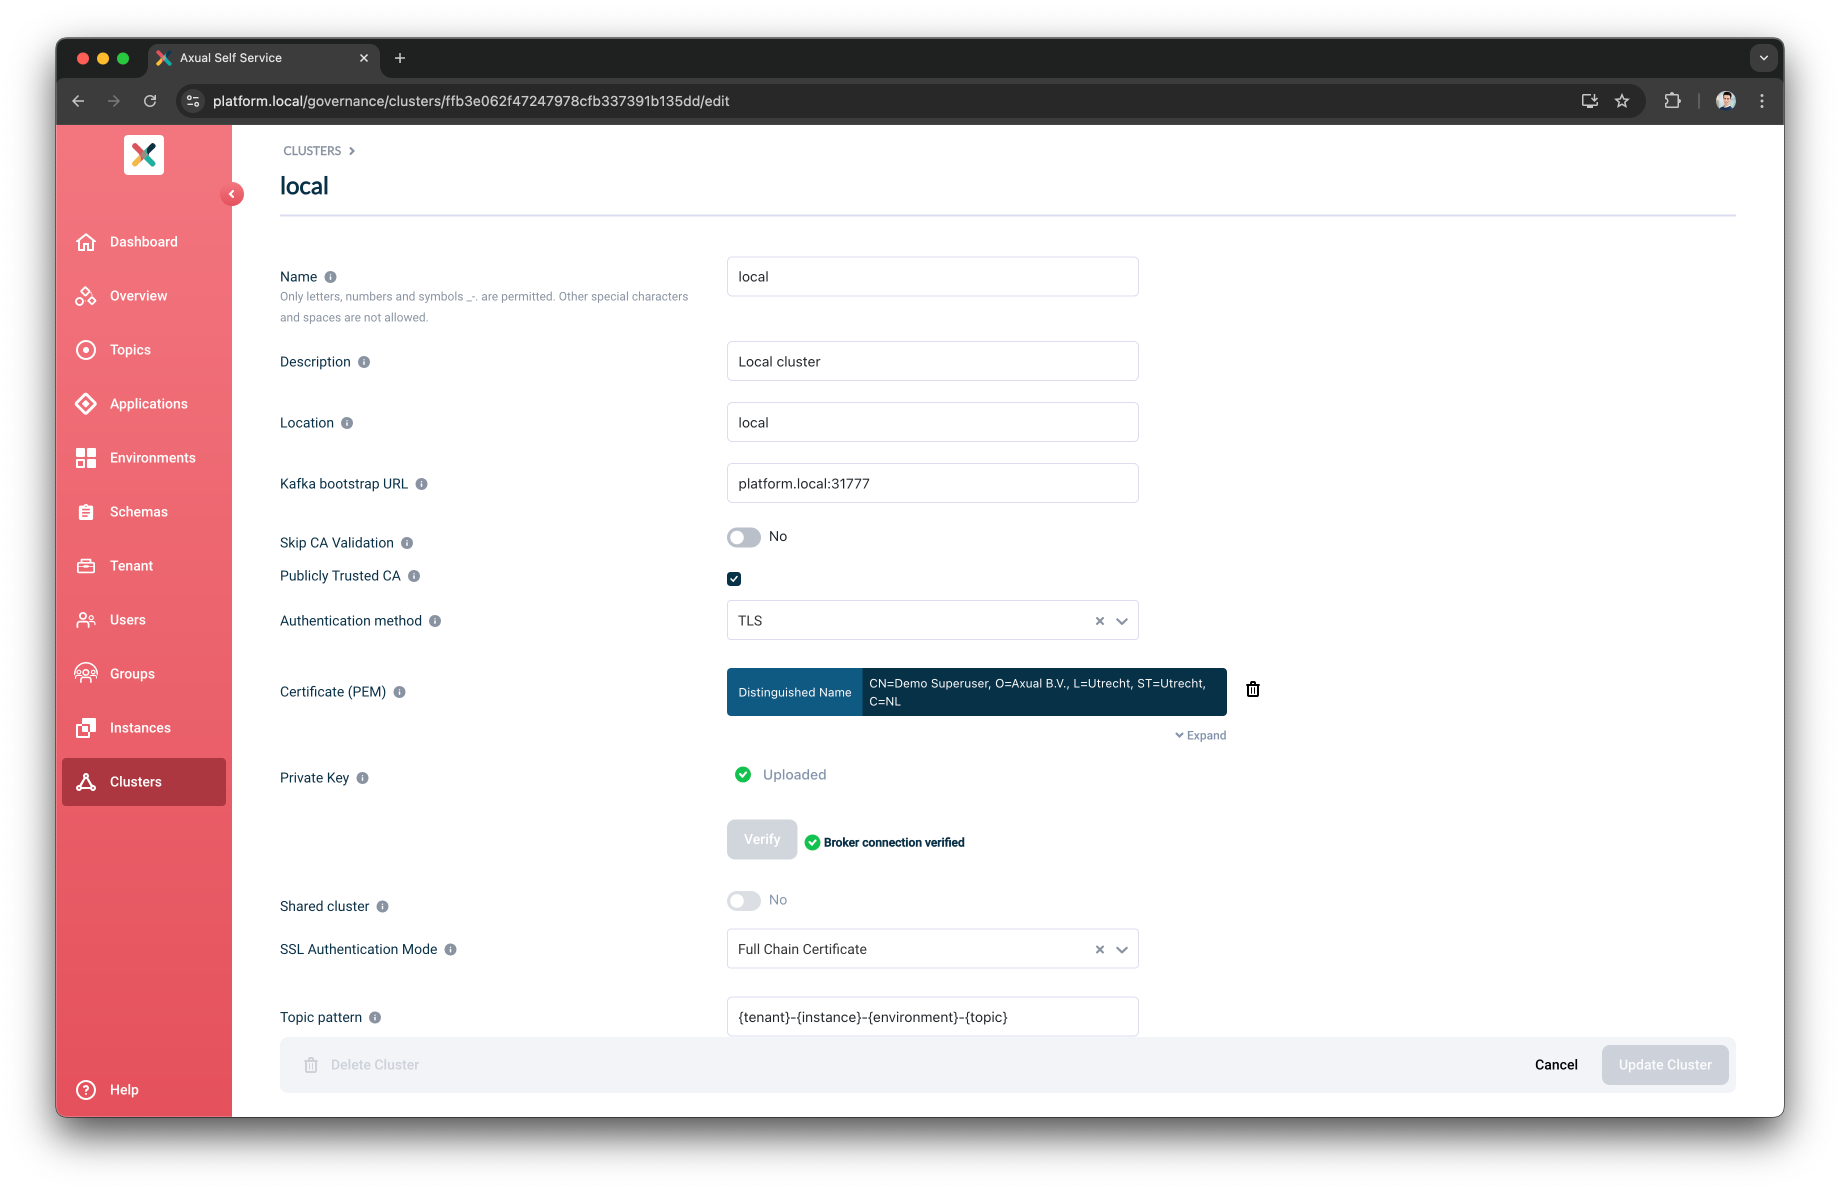Image resolution: width=1840 pixels, height=1191 pixels.
Task: Click the Location input field
Action: pos(932,423)
